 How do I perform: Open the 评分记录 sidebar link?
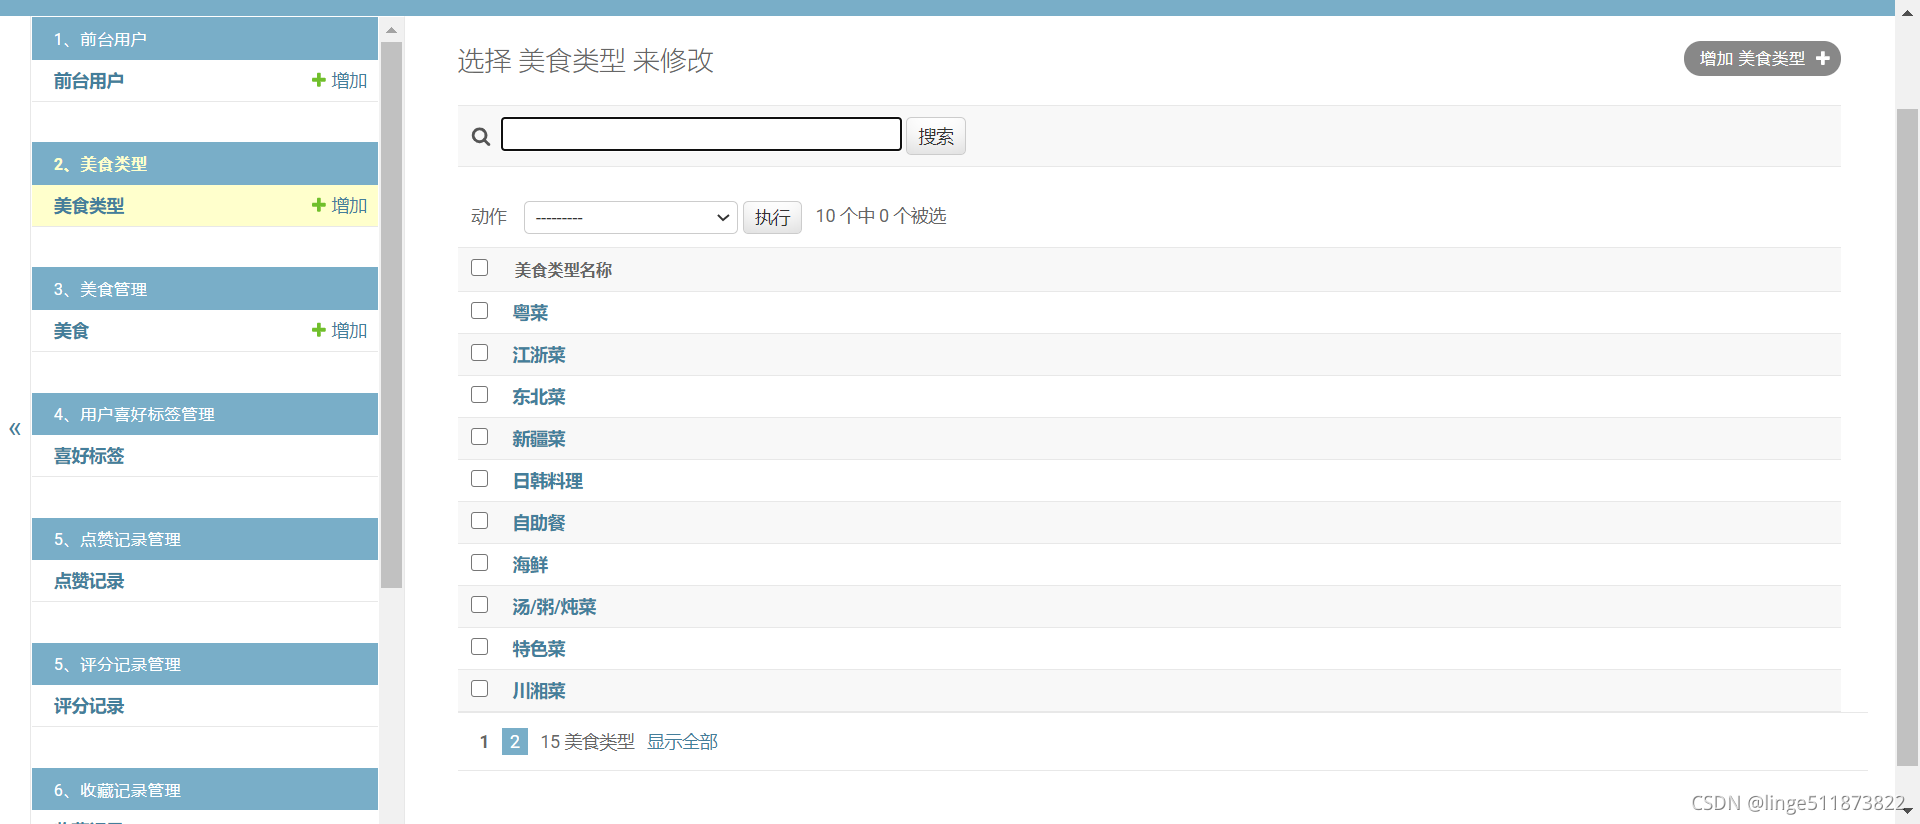[89, 706]
